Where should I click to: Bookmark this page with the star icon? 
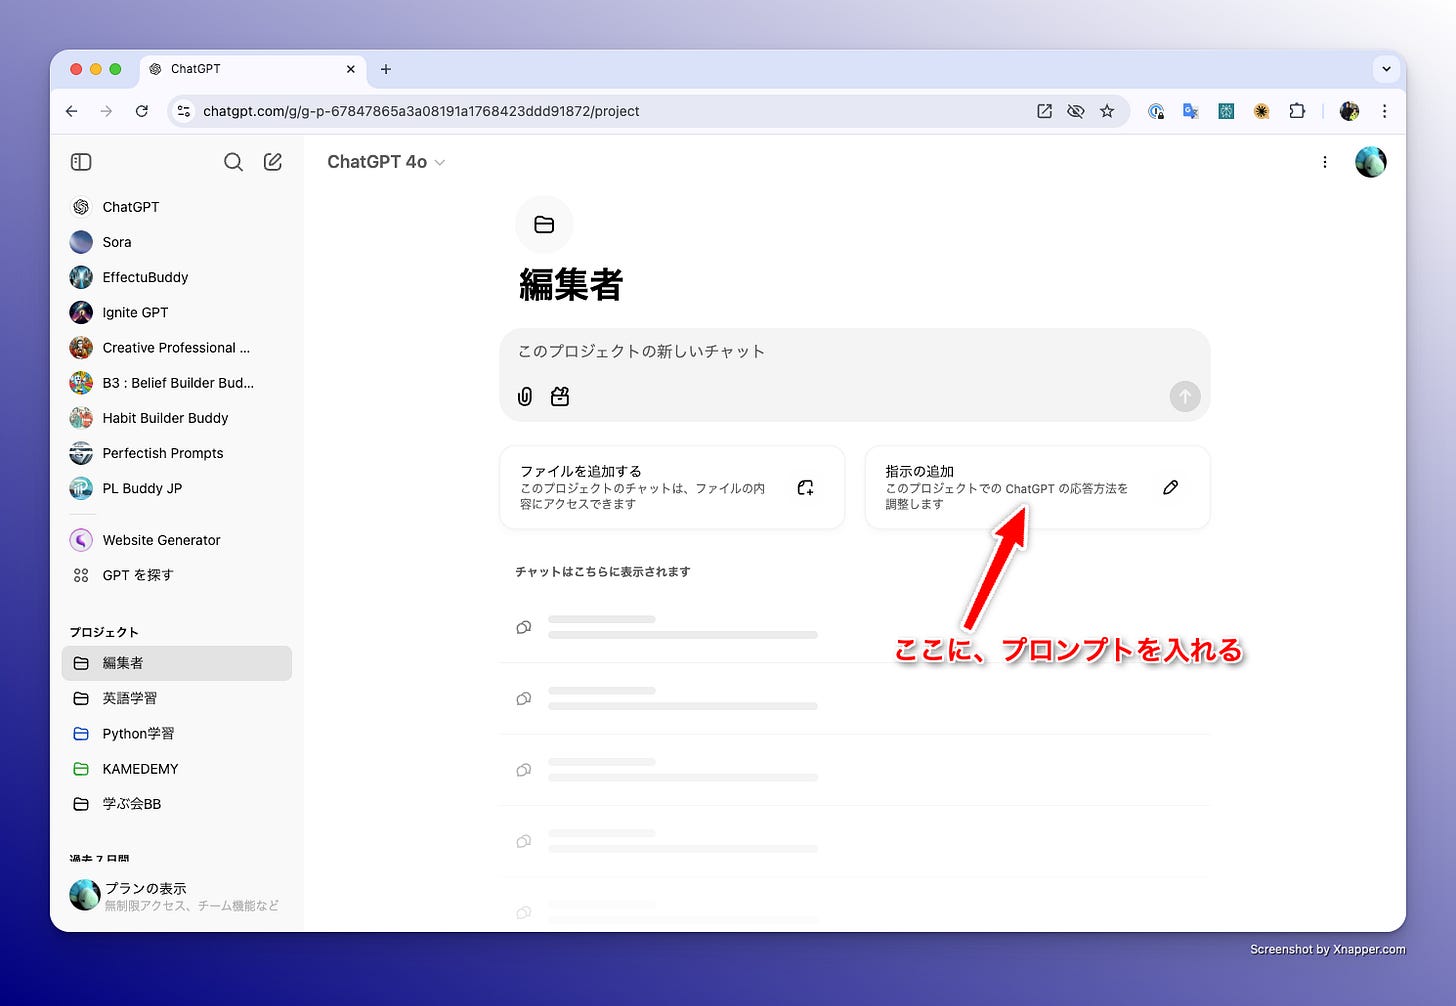click(1107, 111)
